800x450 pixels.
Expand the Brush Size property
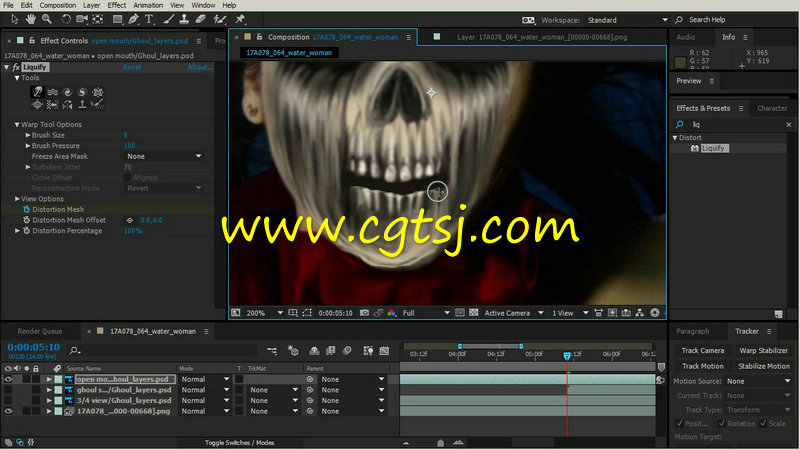coord(28,135)
